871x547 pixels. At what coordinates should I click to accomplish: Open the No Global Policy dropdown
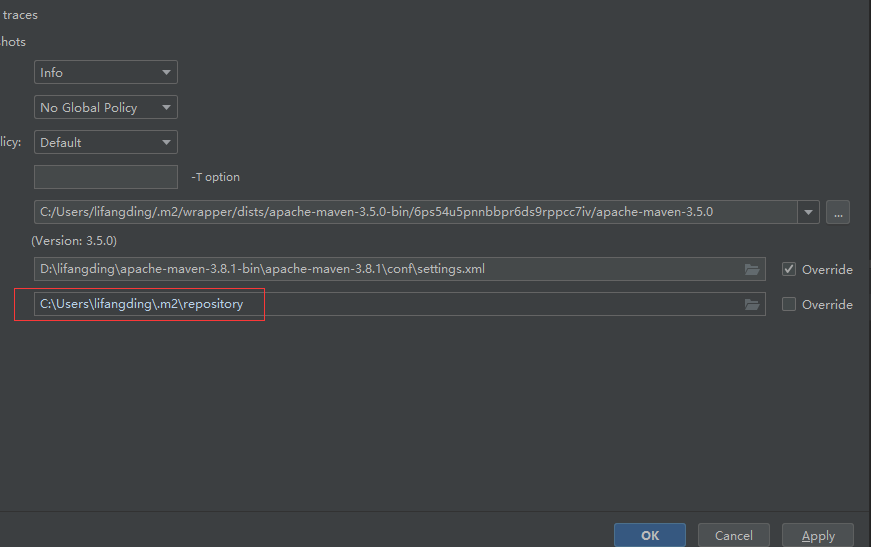point(106,107)
